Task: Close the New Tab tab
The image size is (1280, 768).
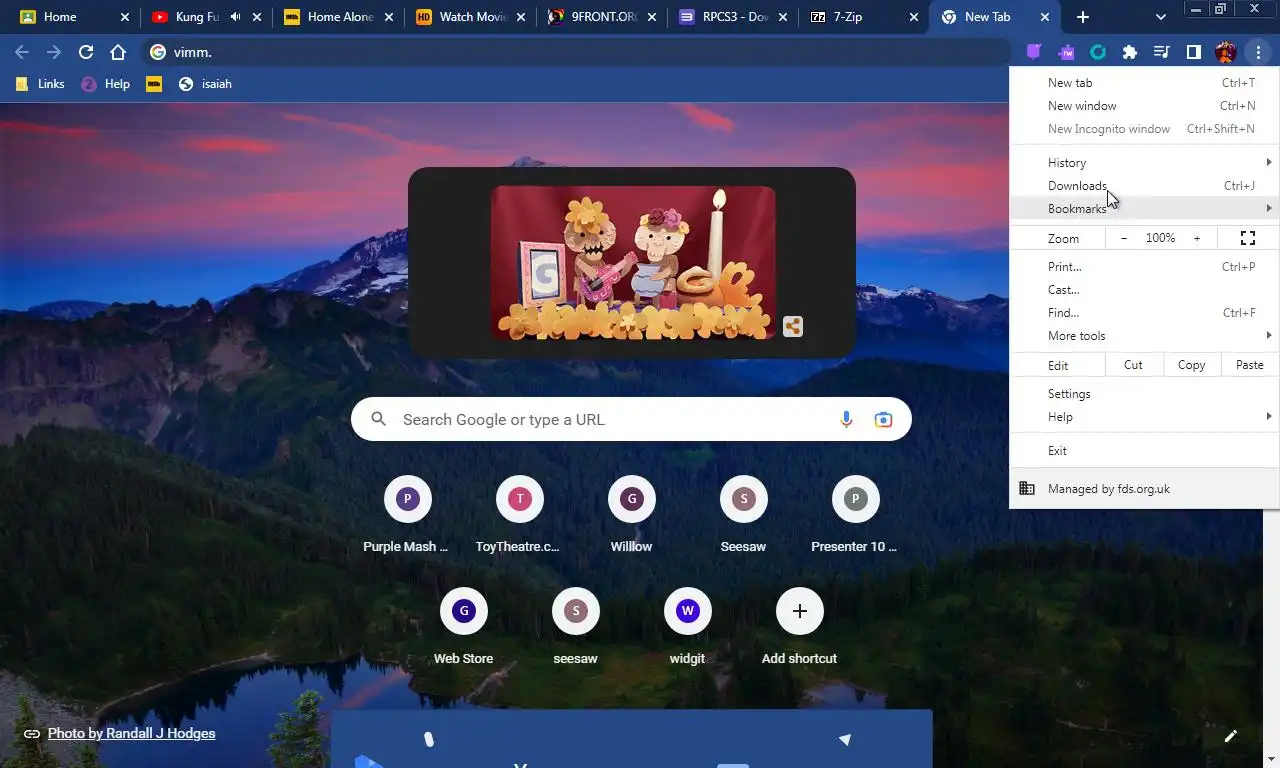Action: tap(1045, 17)
